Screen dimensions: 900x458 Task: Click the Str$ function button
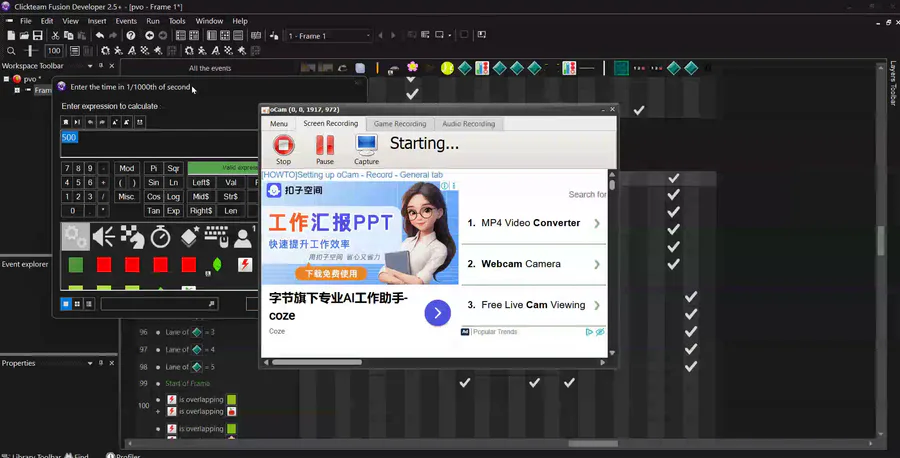(x=231, y=196)
